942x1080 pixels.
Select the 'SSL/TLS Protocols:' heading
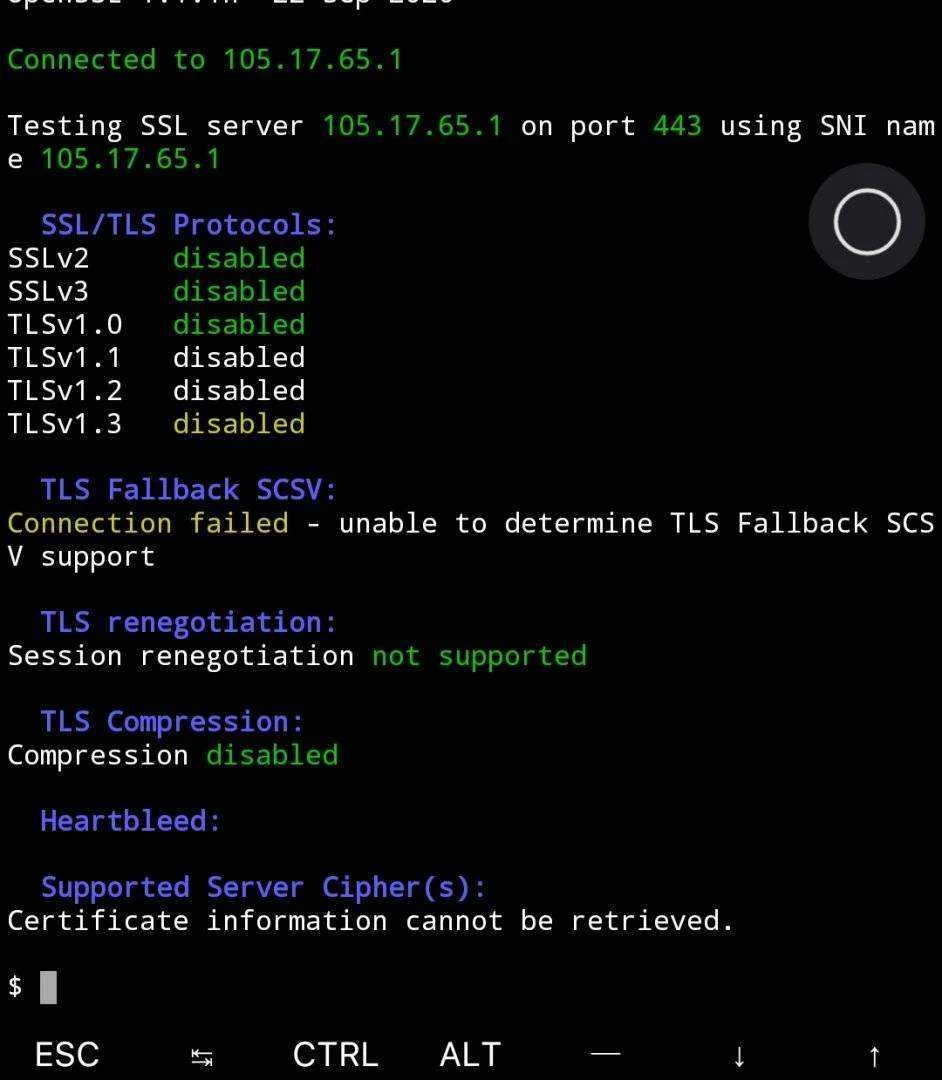[x=189, y=225]
